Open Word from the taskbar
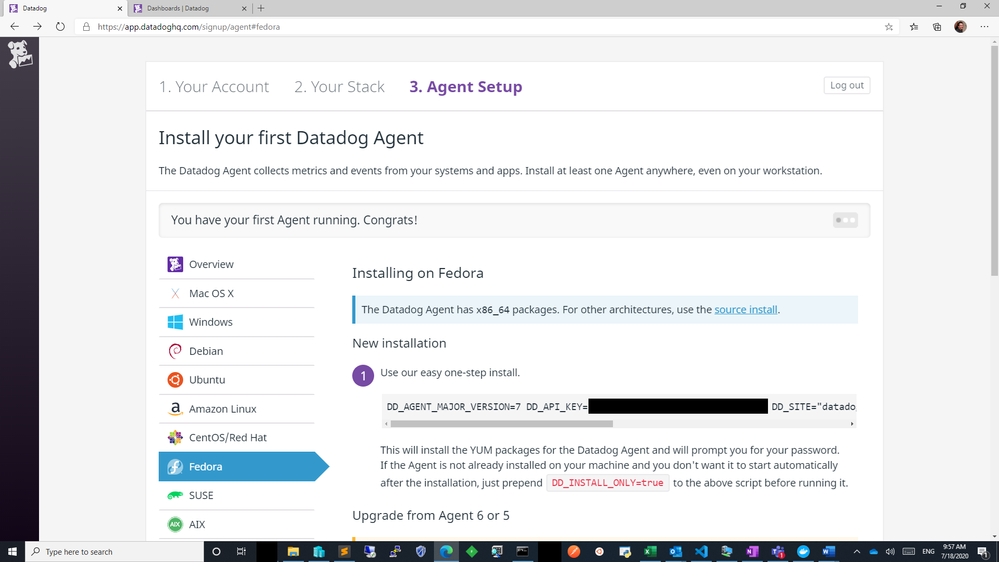The height and width of the screenshot is (562, 999). 829,552
